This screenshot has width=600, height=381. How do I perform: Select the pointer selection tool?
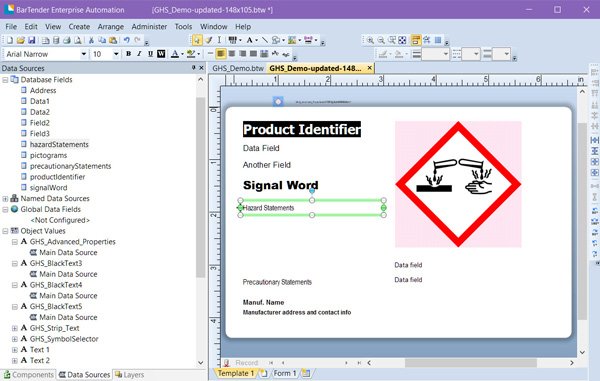(197, 40)
